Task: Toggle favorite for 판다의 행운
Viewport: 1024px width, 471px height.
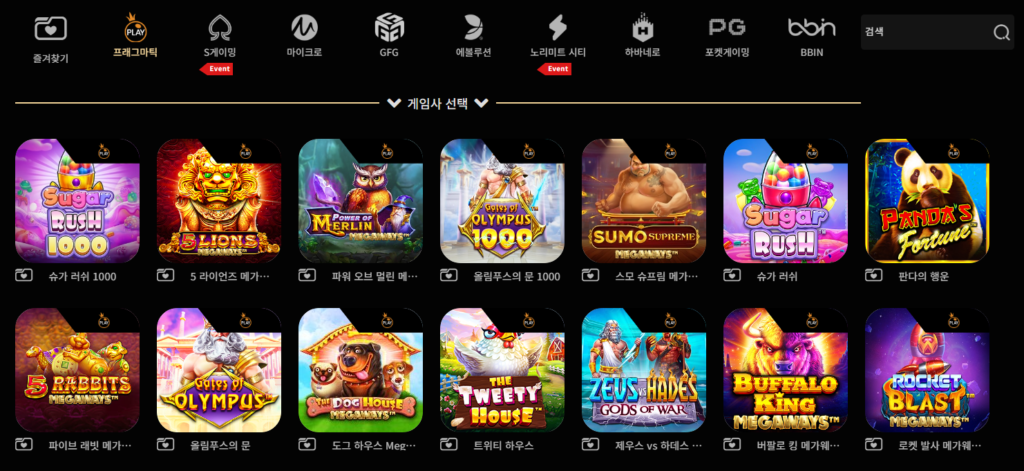Action: coord(874,275)
